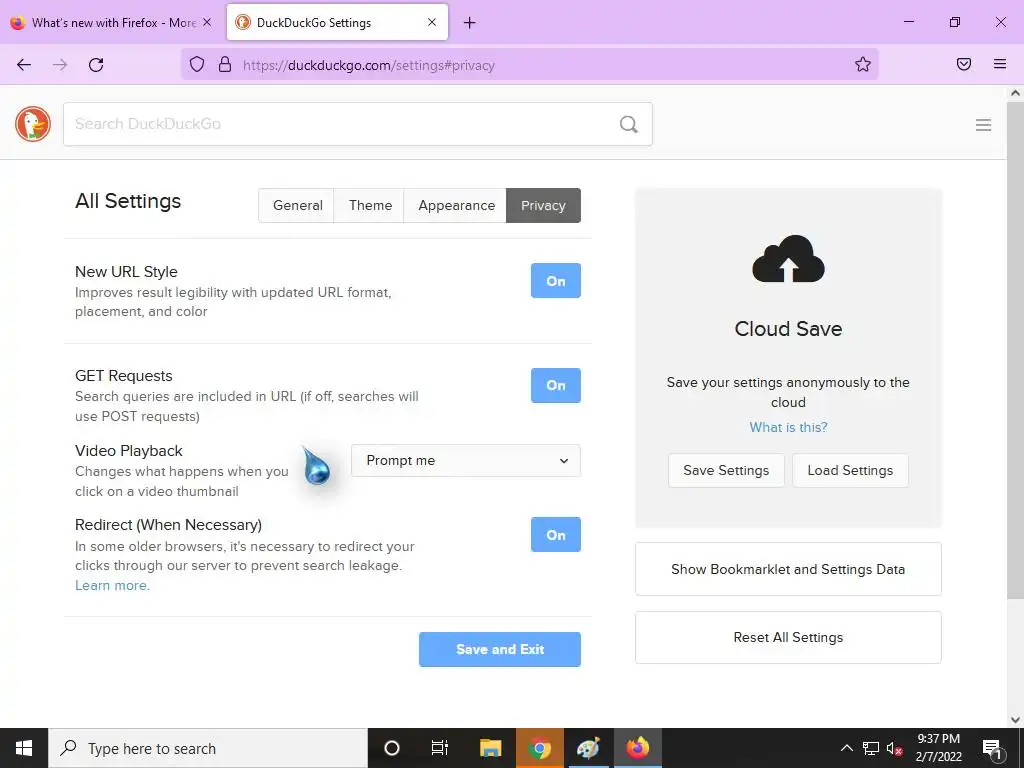
Task: Click the All Settings heading
Action: [x=128, y=201]
